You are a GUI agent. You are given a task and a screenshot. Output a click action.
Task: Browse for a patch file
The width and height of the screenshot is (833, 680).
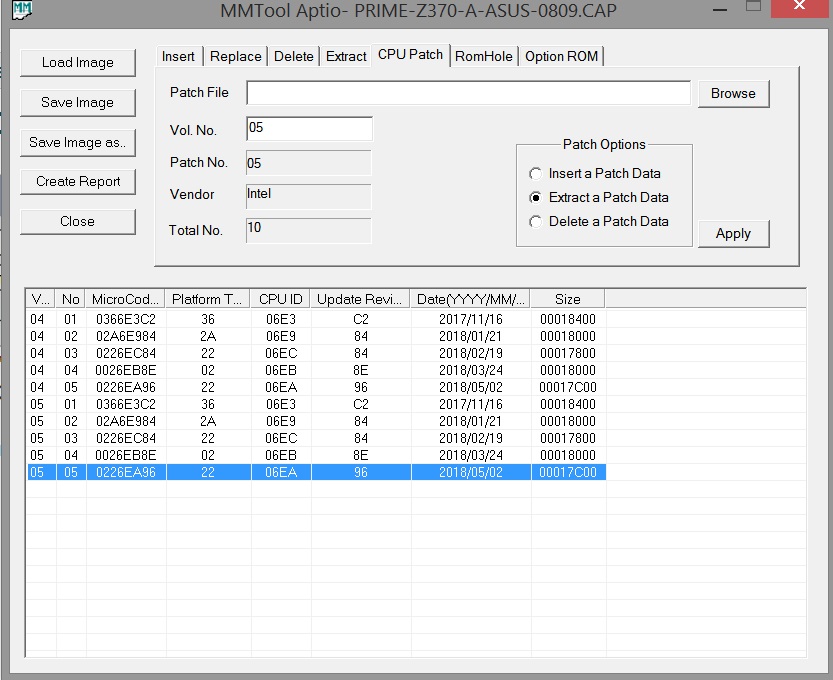point(733,94)
